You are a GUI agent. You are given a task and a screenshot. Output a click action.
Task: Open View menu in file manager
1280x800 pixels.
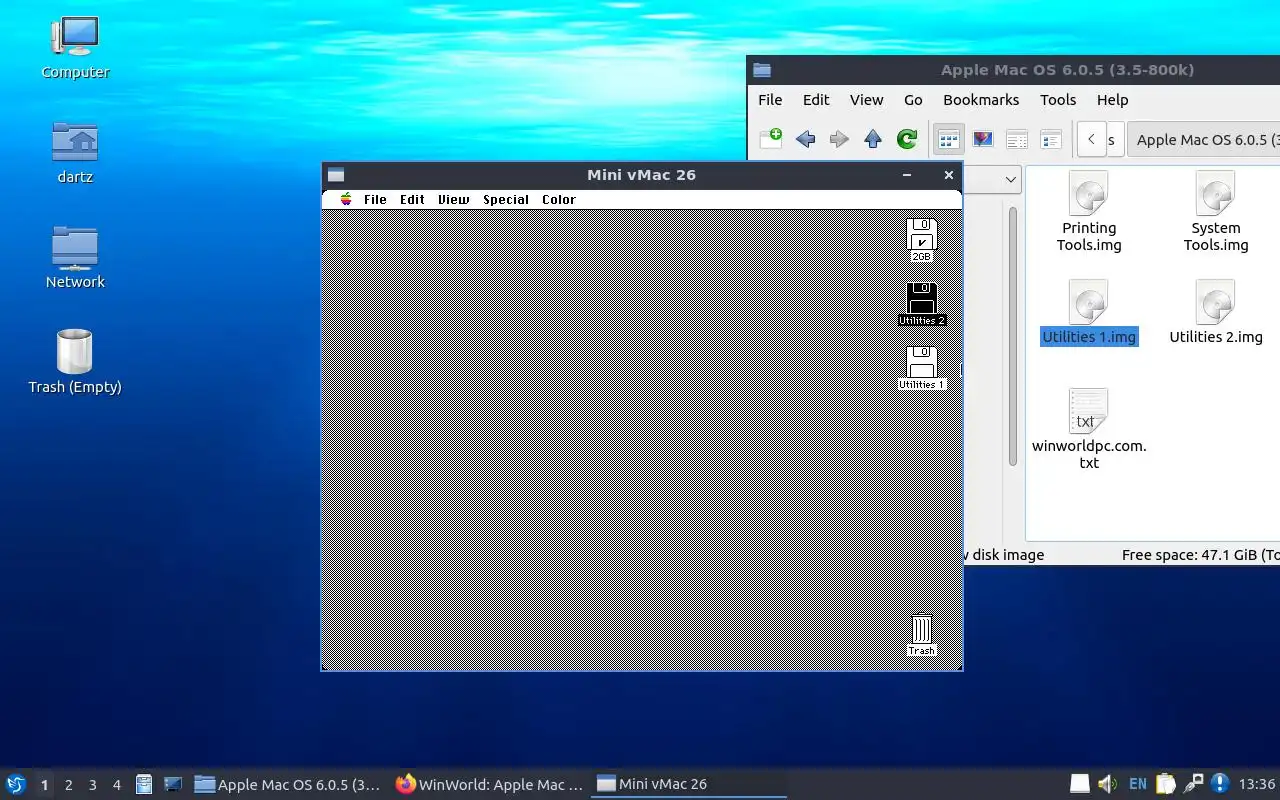click(866, 100)
